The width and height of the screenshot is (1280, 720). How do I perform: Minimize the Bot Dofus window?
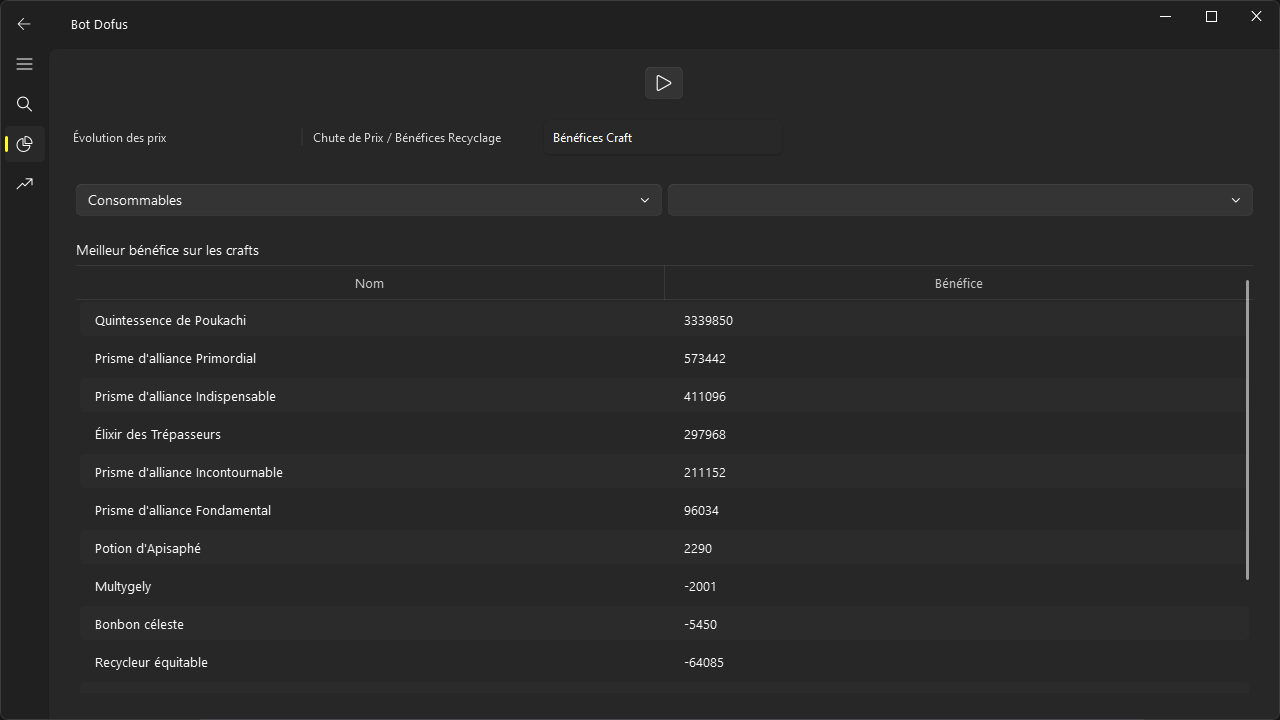pos(1166,16)
